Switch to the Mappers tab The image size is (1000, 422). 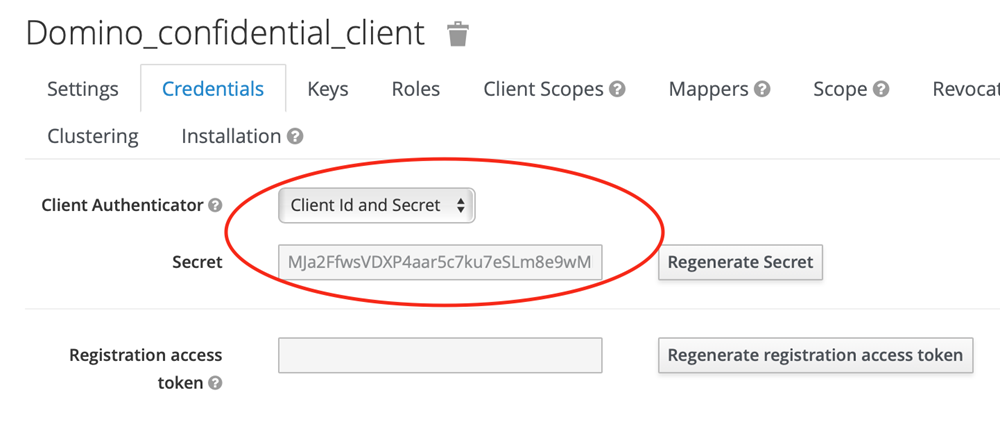[708, 89]
